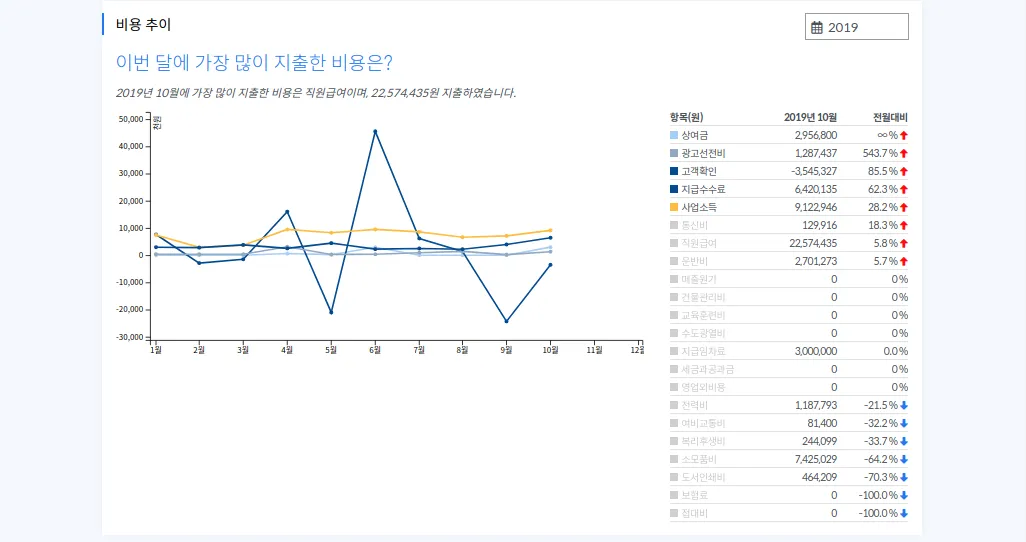Click the 항목(원) column header
This screenshot has height=542, width=1026.
click(686, 117)
